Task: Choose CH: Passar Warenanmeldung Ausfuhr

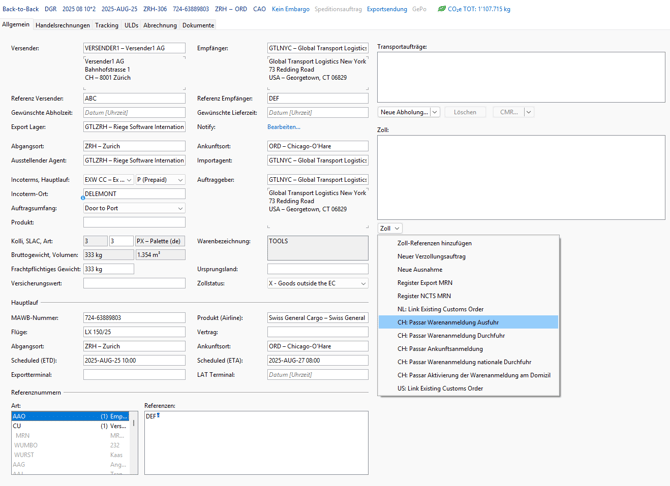Action: pos(468,322)
